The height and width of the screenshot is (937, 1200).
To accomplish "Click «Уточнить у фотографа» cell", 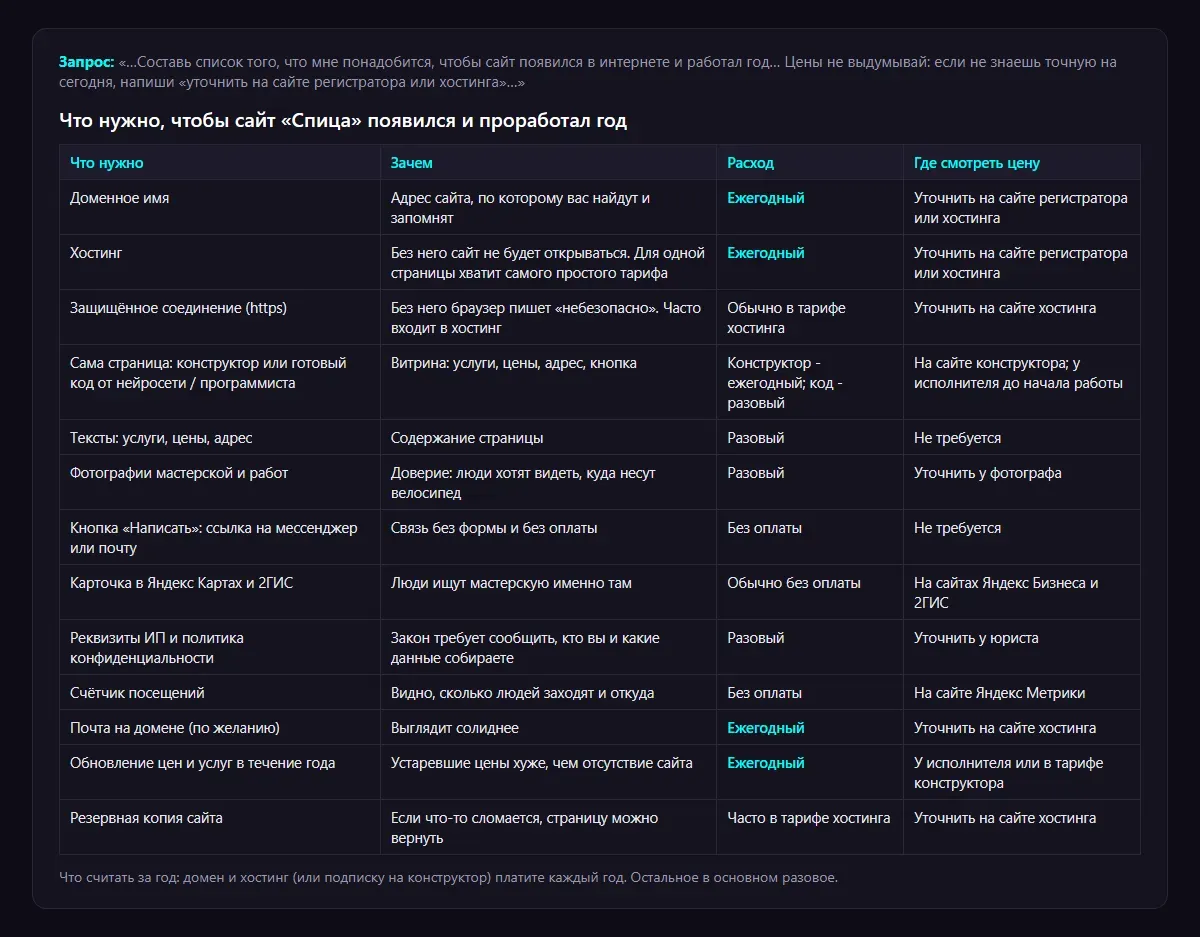I will coord(1022,483).
